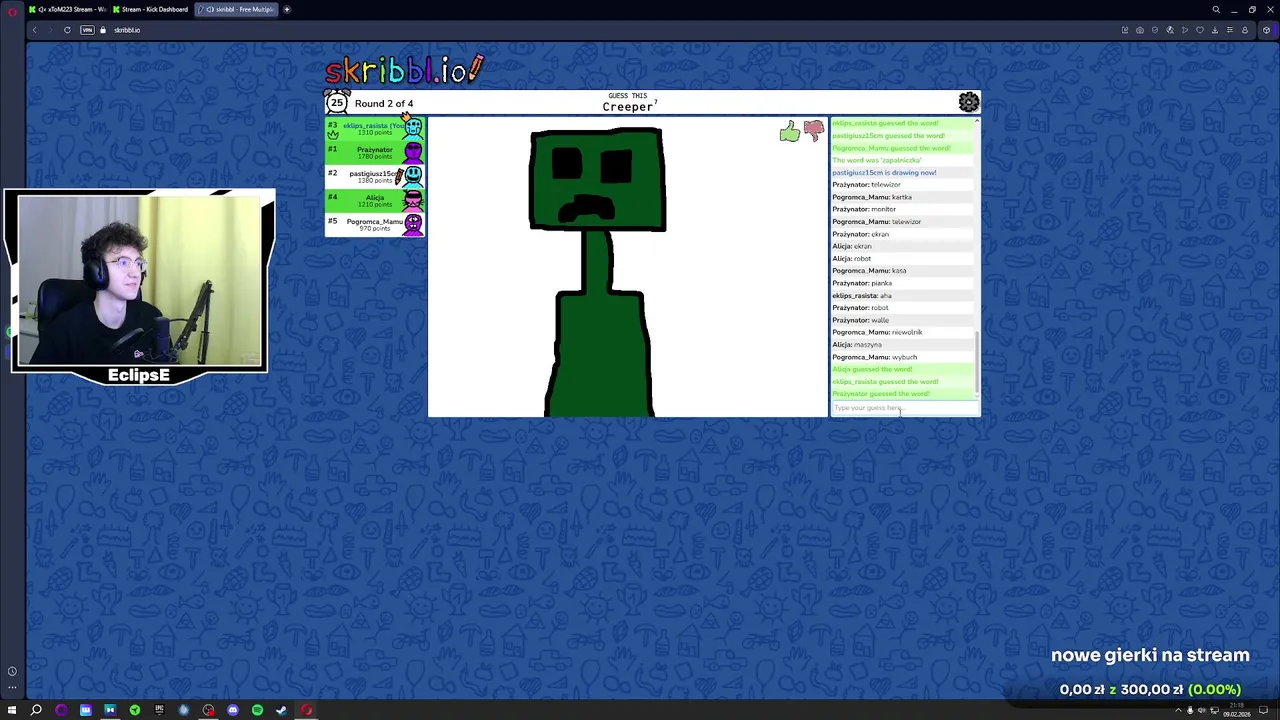Switch to the xToM223 Stream browser tab
The height and width of the screenshot is (720, 1280).
tap(66, 9)
